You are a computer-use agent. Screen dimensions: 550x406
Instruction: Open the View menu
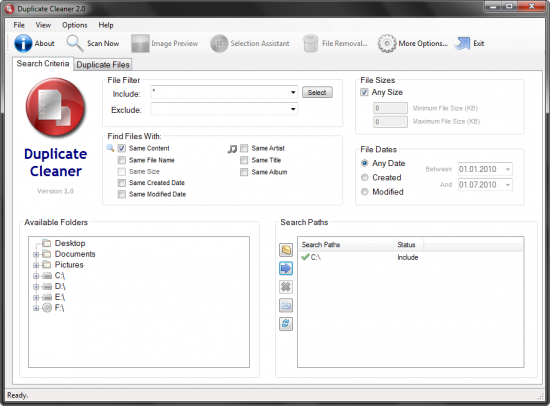(43, 25)
